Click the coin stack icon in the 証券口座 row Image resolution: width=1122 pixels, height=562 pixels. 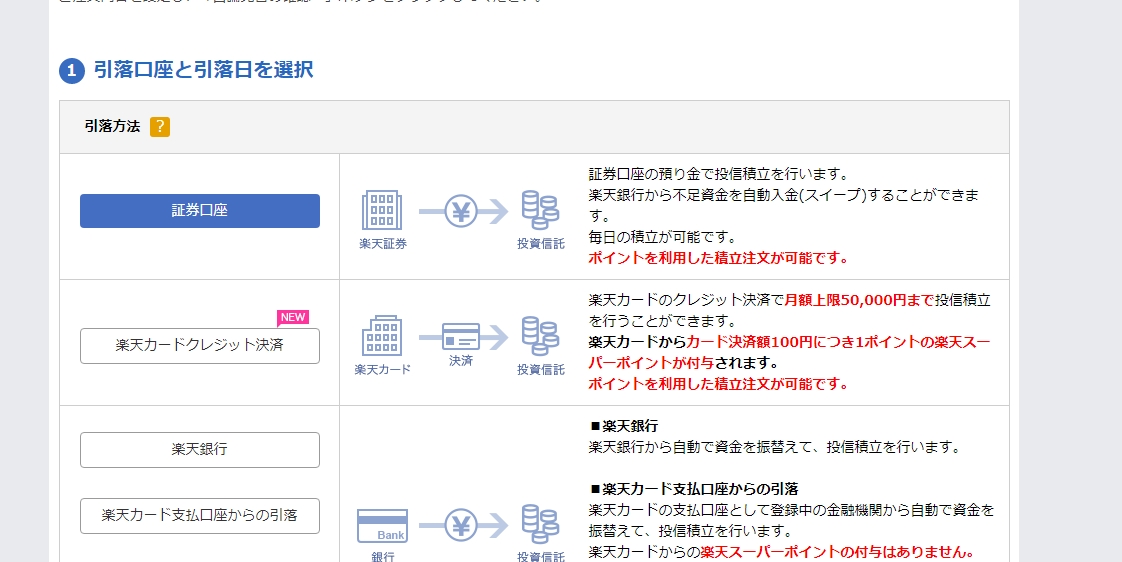540,210
